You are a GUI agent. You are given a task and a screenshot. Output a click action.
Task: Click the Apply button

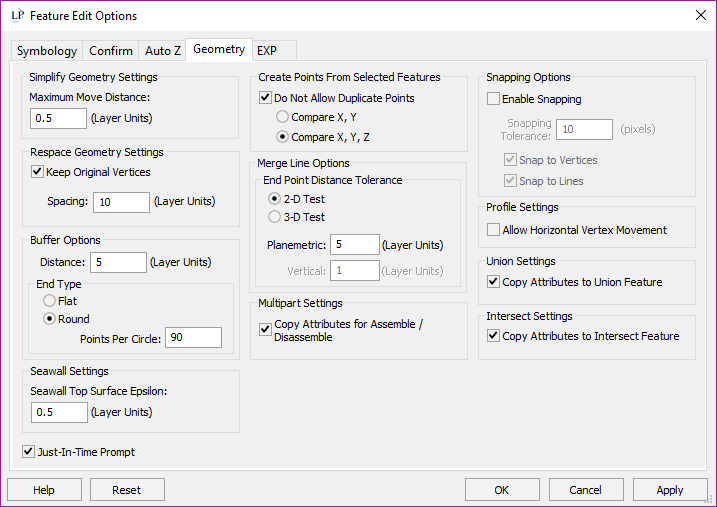pyautogui.click(x=670, y=490)
